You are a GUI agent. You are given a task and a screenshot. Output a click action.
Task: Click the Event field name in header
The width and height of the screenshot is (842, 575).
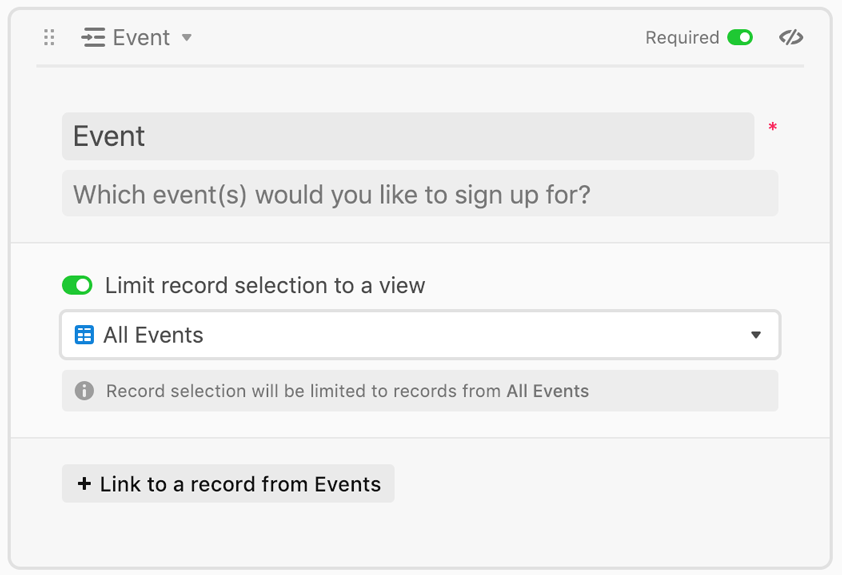(x=141, y=38)
